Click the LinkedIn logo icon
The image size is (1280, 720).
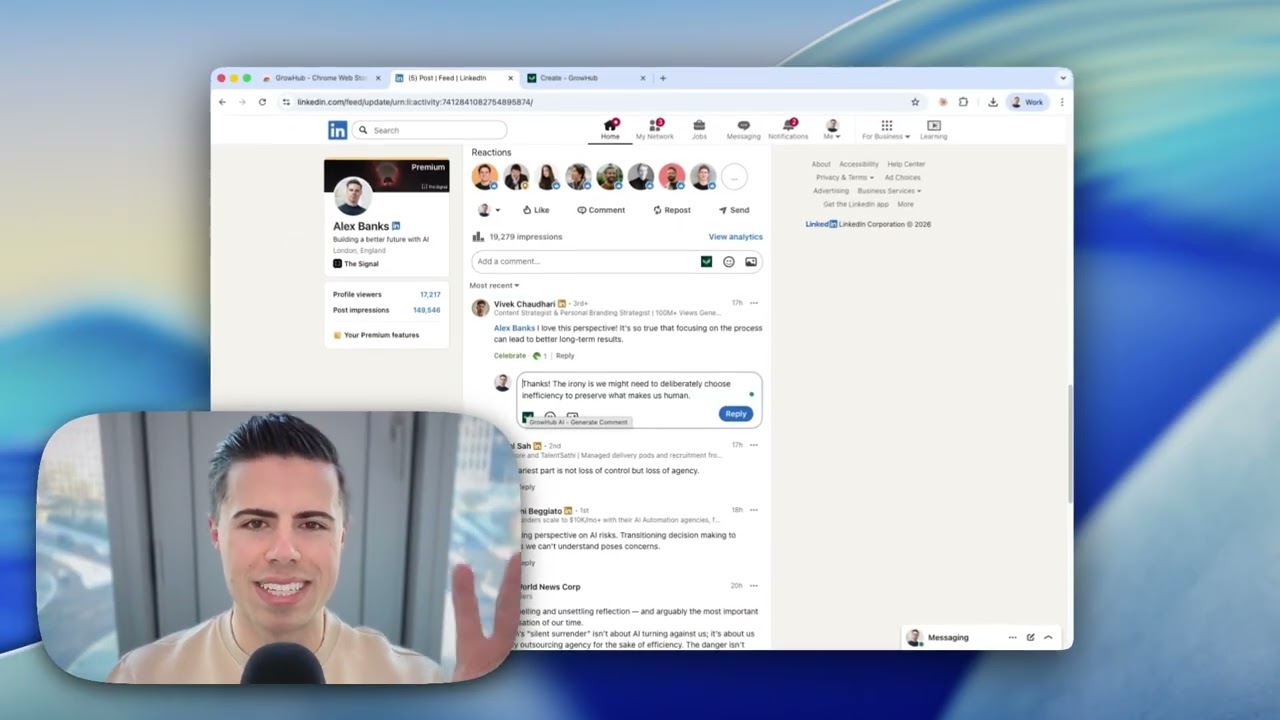click(x=338, y=130)
